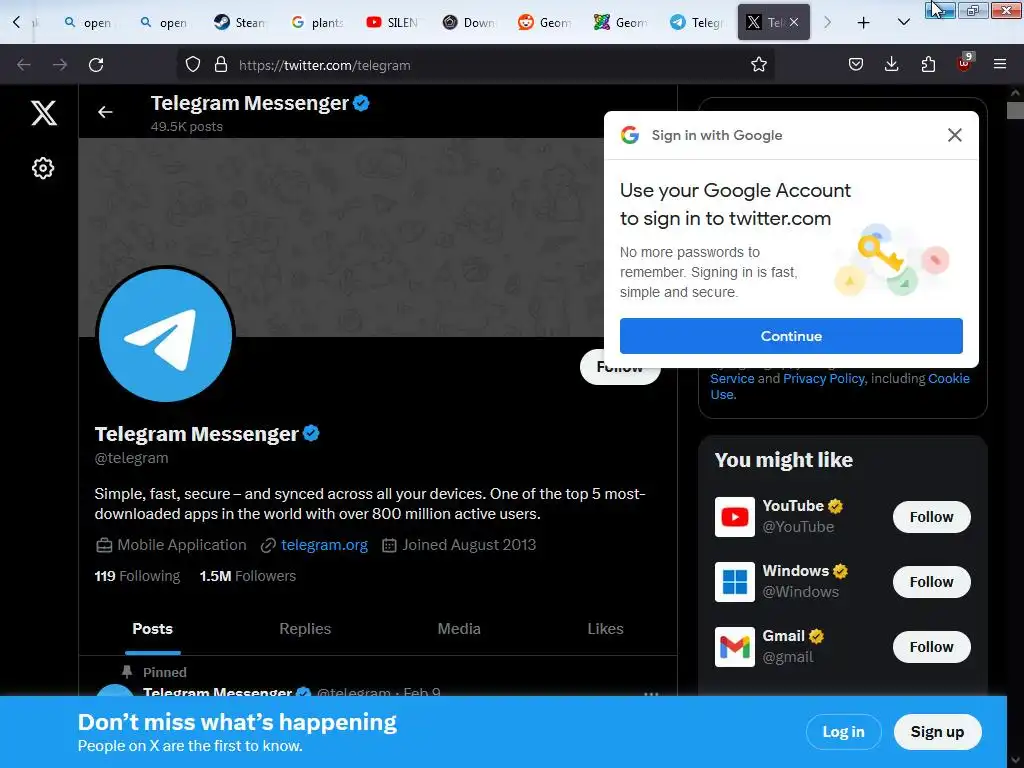
Task: Click the YouTube suggested account avatar
Action: pyautogui.click(x=735, y=517)
